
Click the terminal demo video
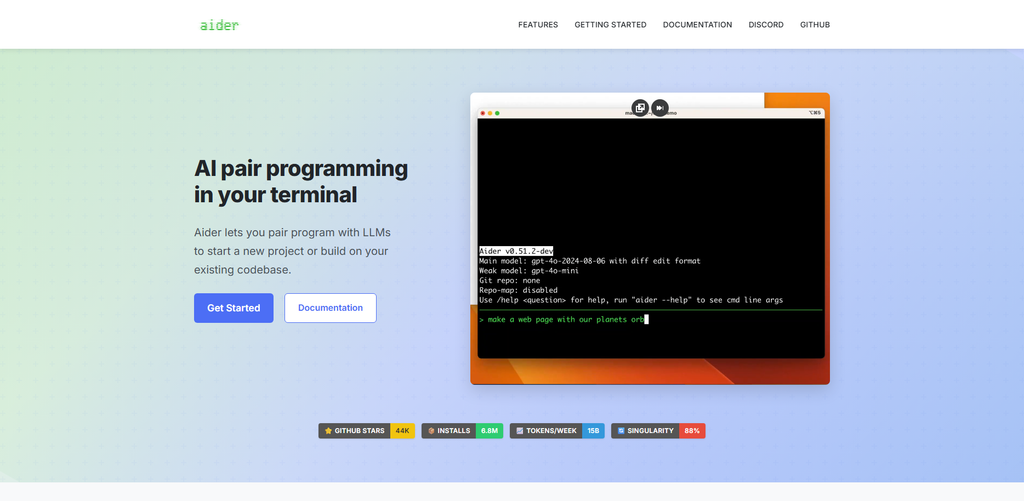click(x=650, y=238)
